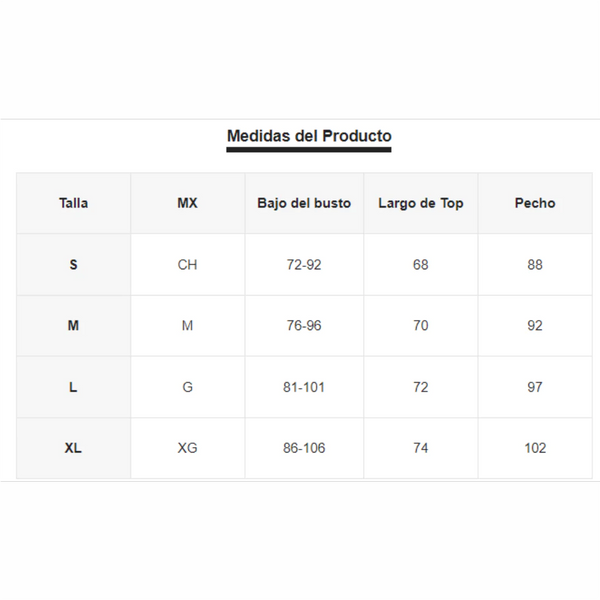600x600 pixels.
Task: Select the L size row label
Action: 73,387
